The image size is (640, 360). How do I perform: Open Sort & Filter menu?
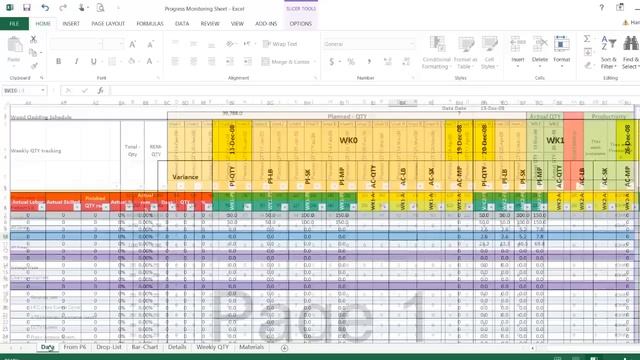pyautogui.click(x=608, y=52)
